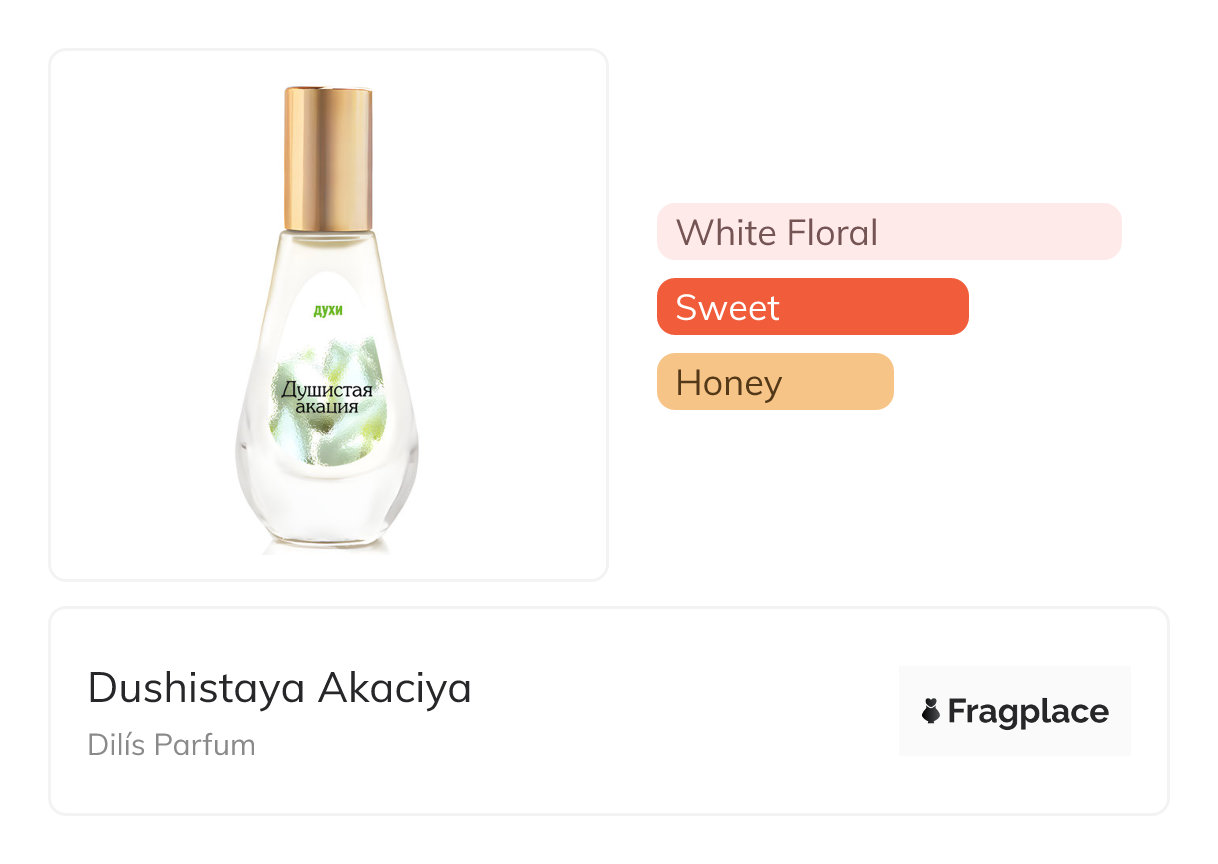Image resolution: width=1218 pixels, height=864 pixels.
Task: Select the Honey accord bar
Action: click(x=774, y=382)
